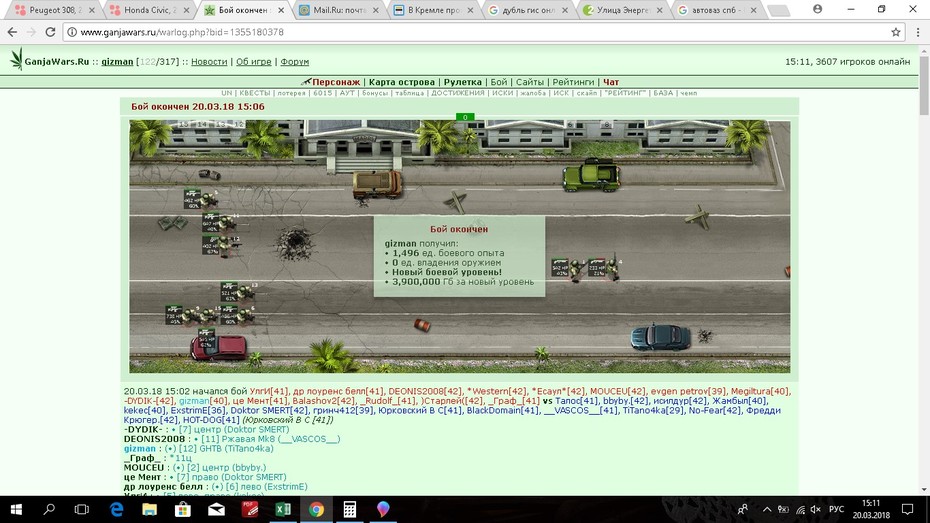Click the чемп submenu link
930x523 pixels.
pyautogui.click(x=689, y=93)
